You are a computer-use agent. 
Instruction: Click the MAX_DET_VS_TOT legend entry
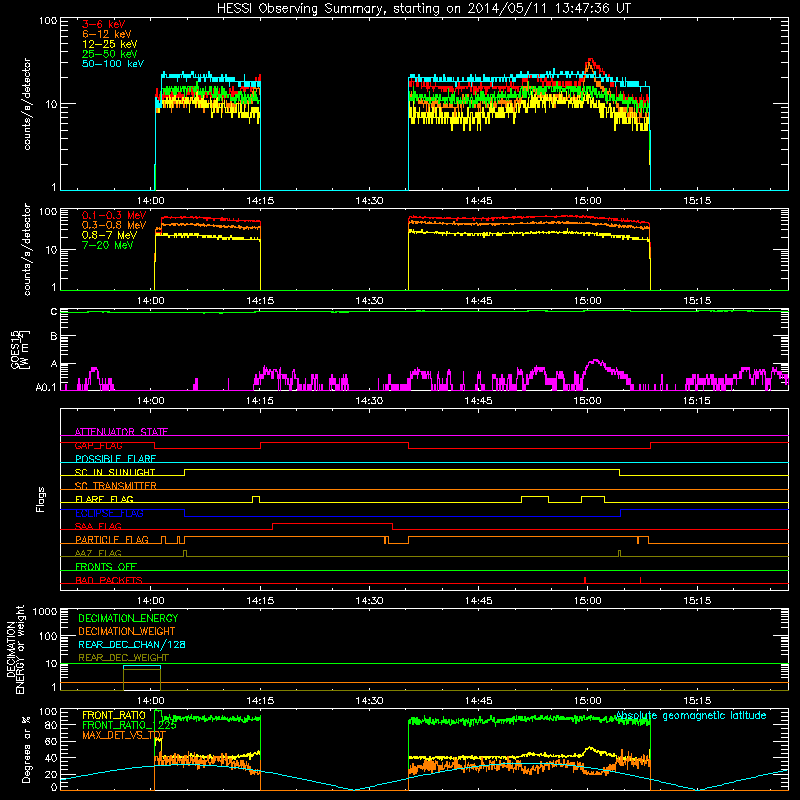(124, 735)
